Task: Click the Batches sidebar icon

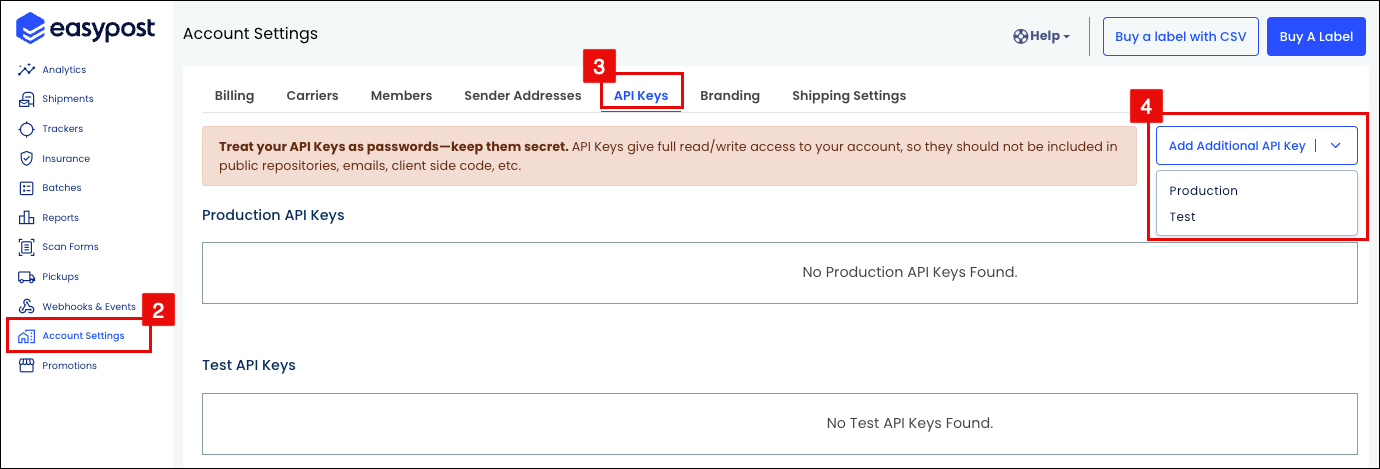Action: (x=27, y=188)
